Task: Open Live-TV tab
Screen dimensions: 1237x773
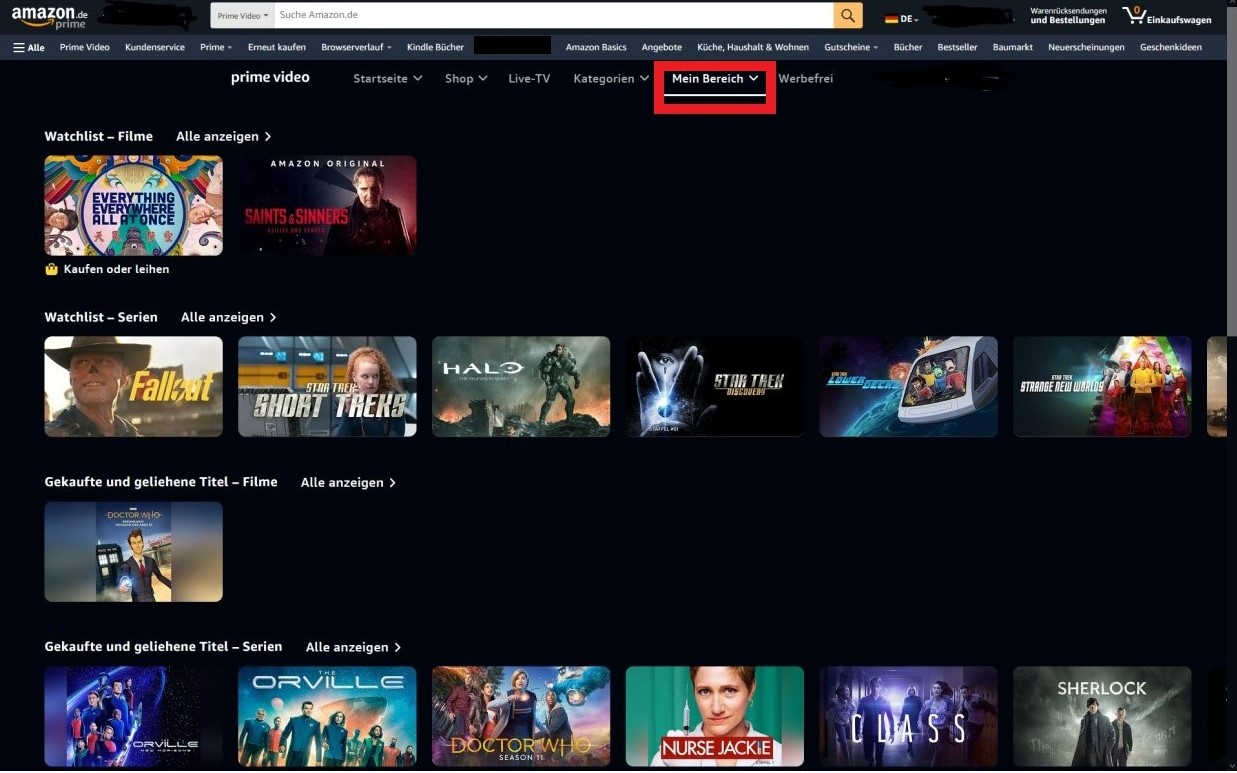Action: point(529,78)
